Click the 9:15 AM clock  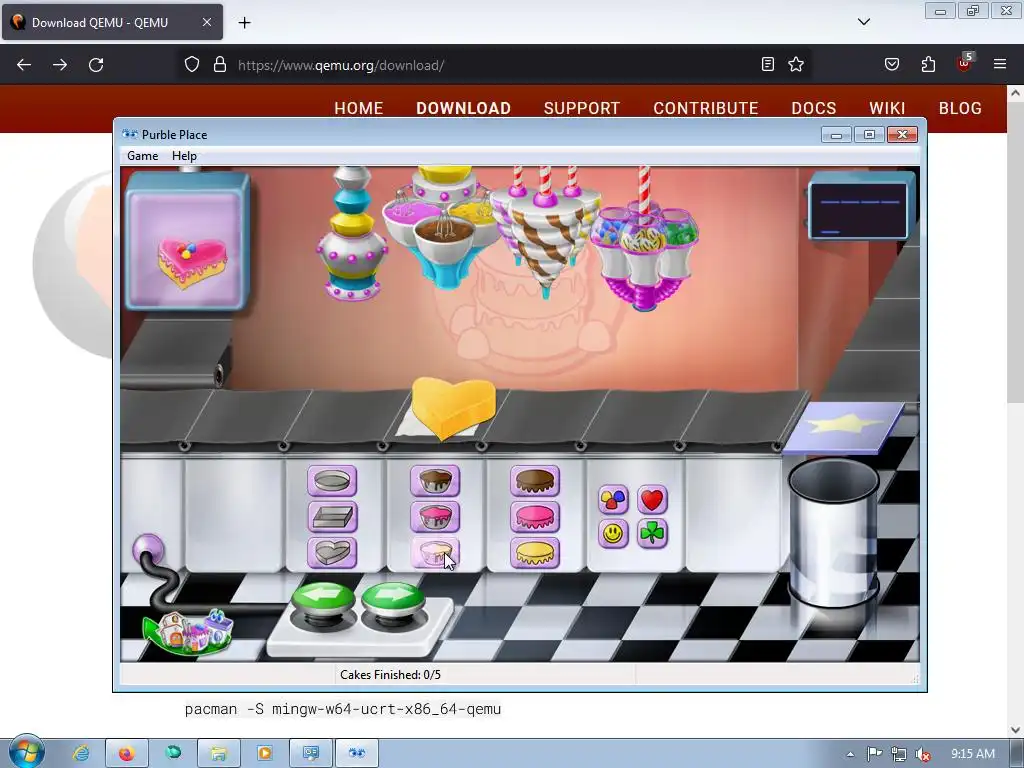[x=972, y=754]
